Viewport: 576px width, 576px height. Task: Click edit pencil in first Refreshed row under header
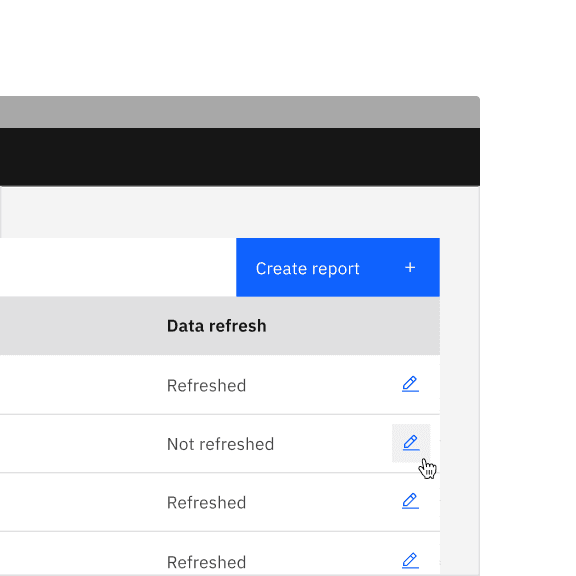pos(410,384)
